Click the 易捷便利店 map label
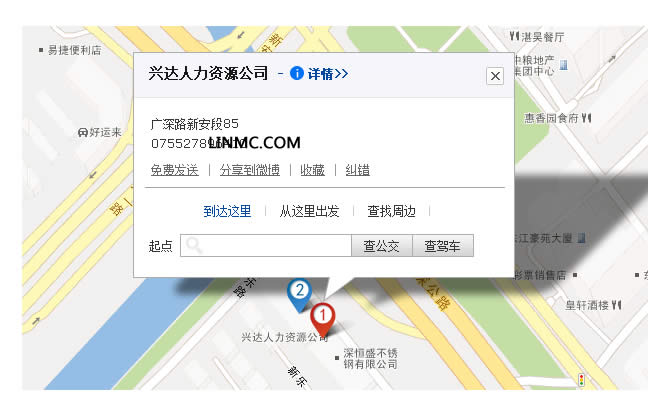This screenshot has height=416, width=670. tap(74, 50)
